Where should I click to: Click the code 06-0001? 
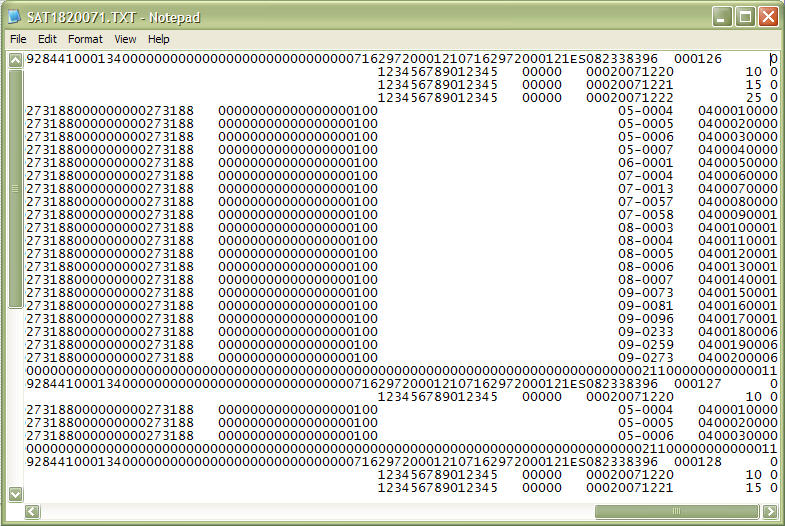click(x=646, y=163)
